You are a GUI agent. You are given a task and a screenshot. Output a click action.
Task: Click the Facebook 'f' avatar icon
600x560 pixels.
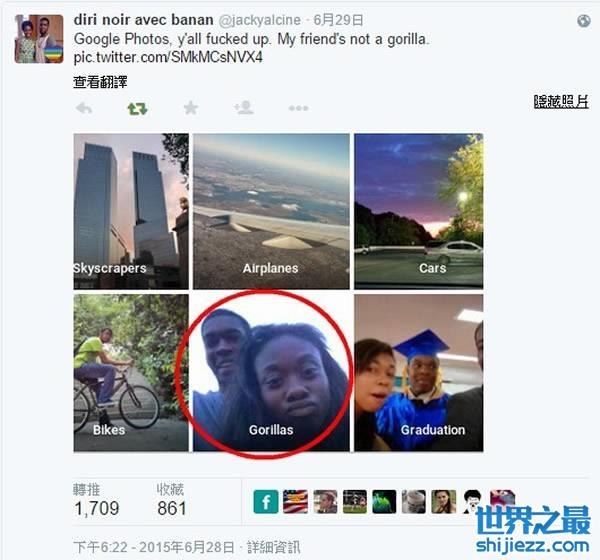(x=266, y=501)
